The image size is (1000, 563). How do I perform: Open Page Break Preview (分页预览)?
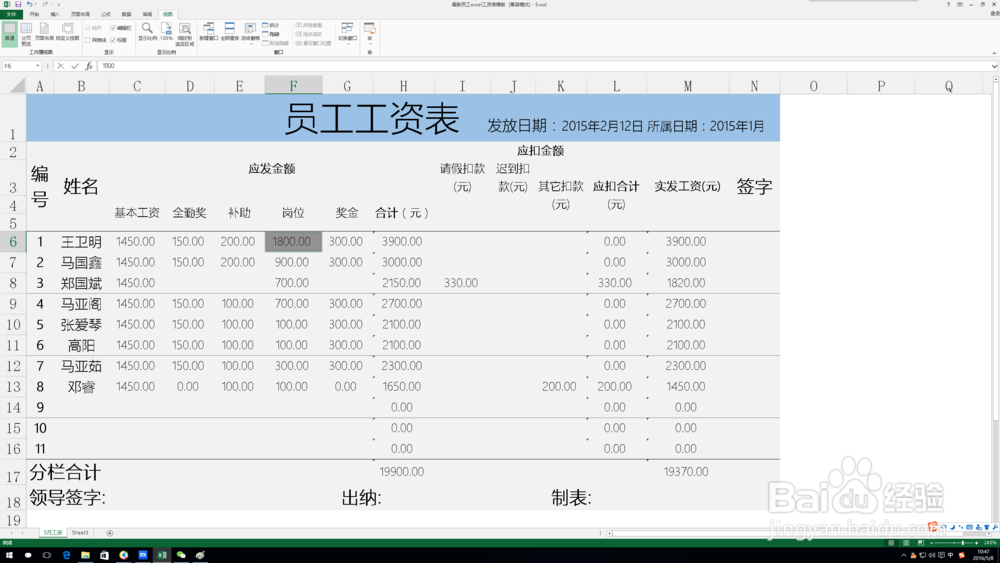tap(26, 33)
